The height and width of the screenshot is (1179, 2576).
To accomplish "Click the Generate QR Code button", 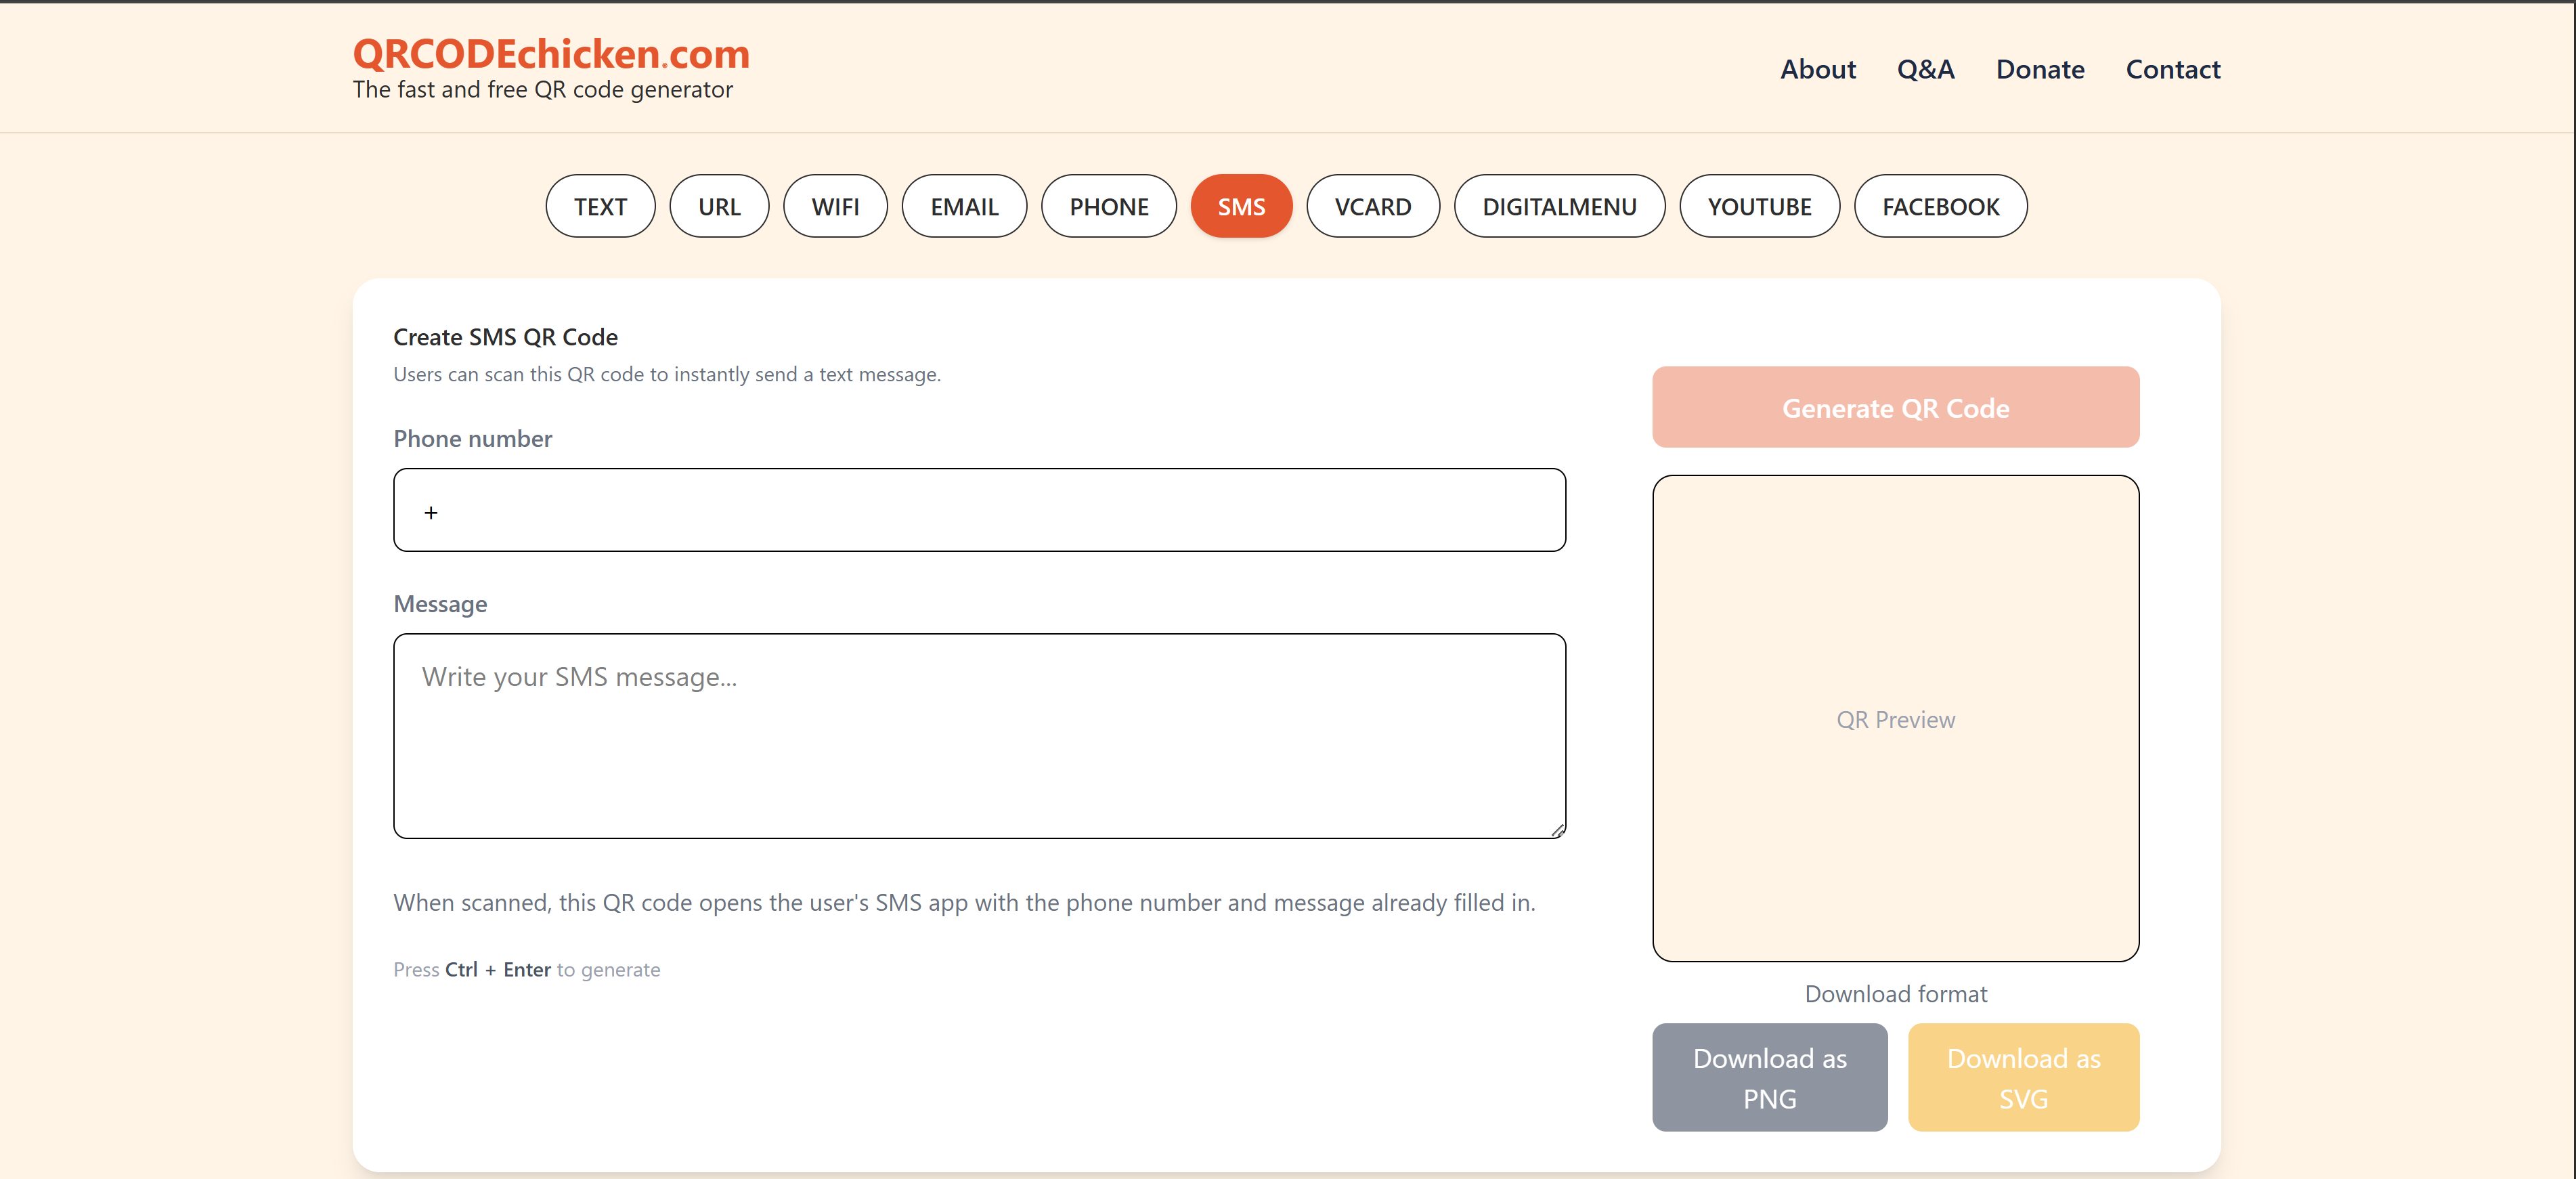I will click(x=1895, y=407).
